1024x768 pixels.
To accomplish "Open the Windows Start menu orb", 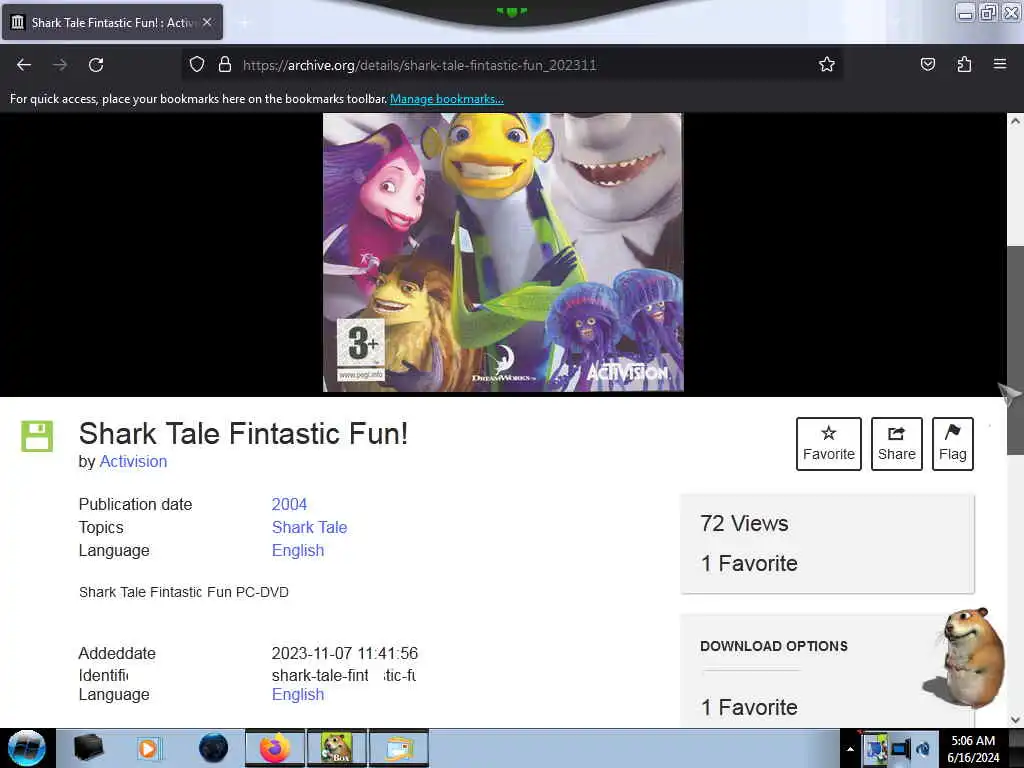I will (27, 748).
